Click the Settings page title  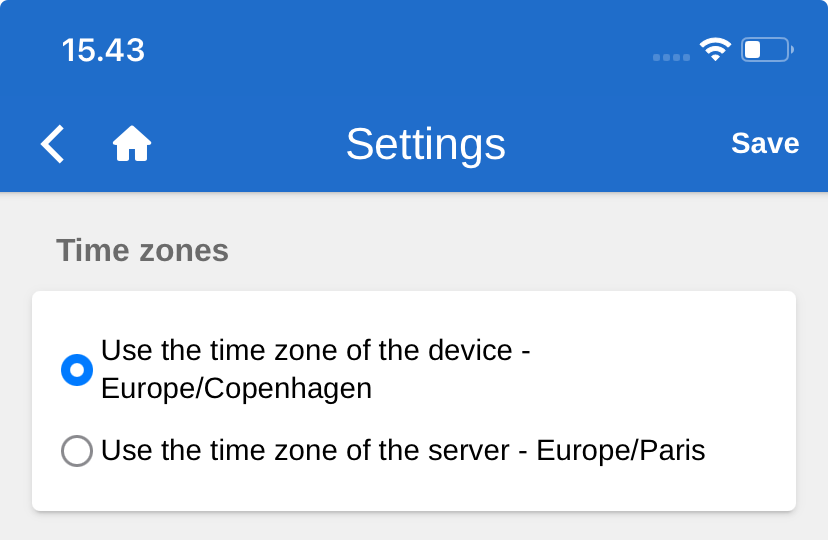[425, 144]
